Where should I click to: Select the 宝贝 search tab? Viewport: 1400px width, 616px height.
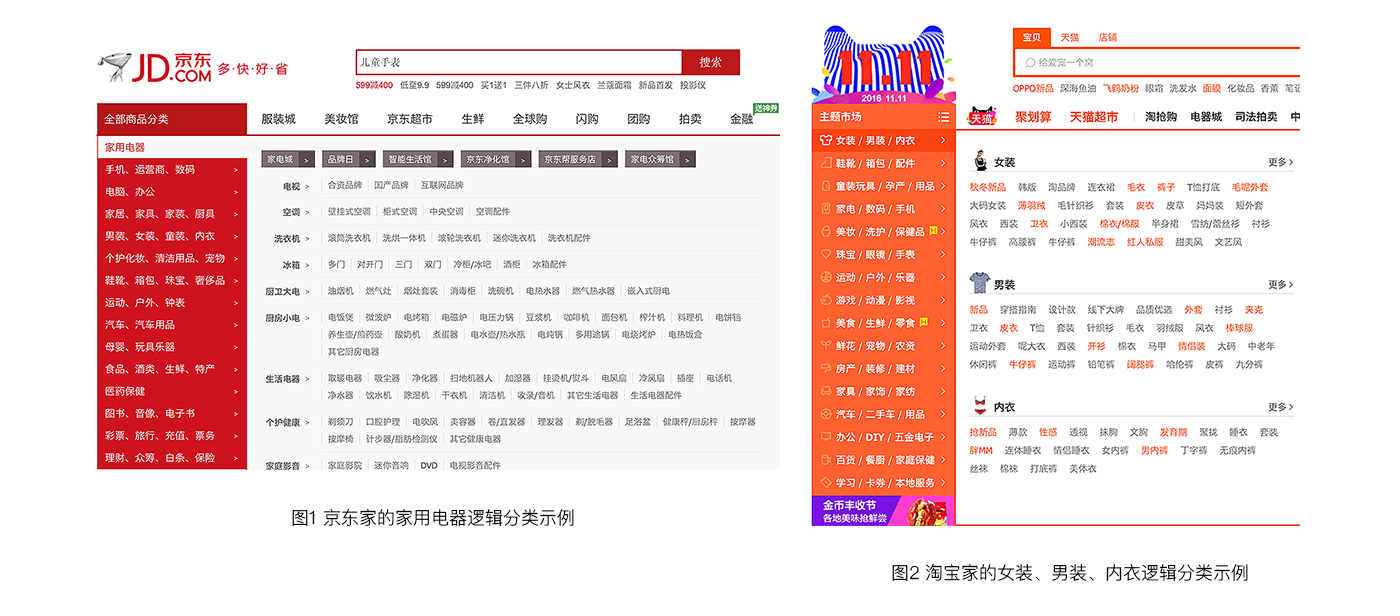point(1030,38)
